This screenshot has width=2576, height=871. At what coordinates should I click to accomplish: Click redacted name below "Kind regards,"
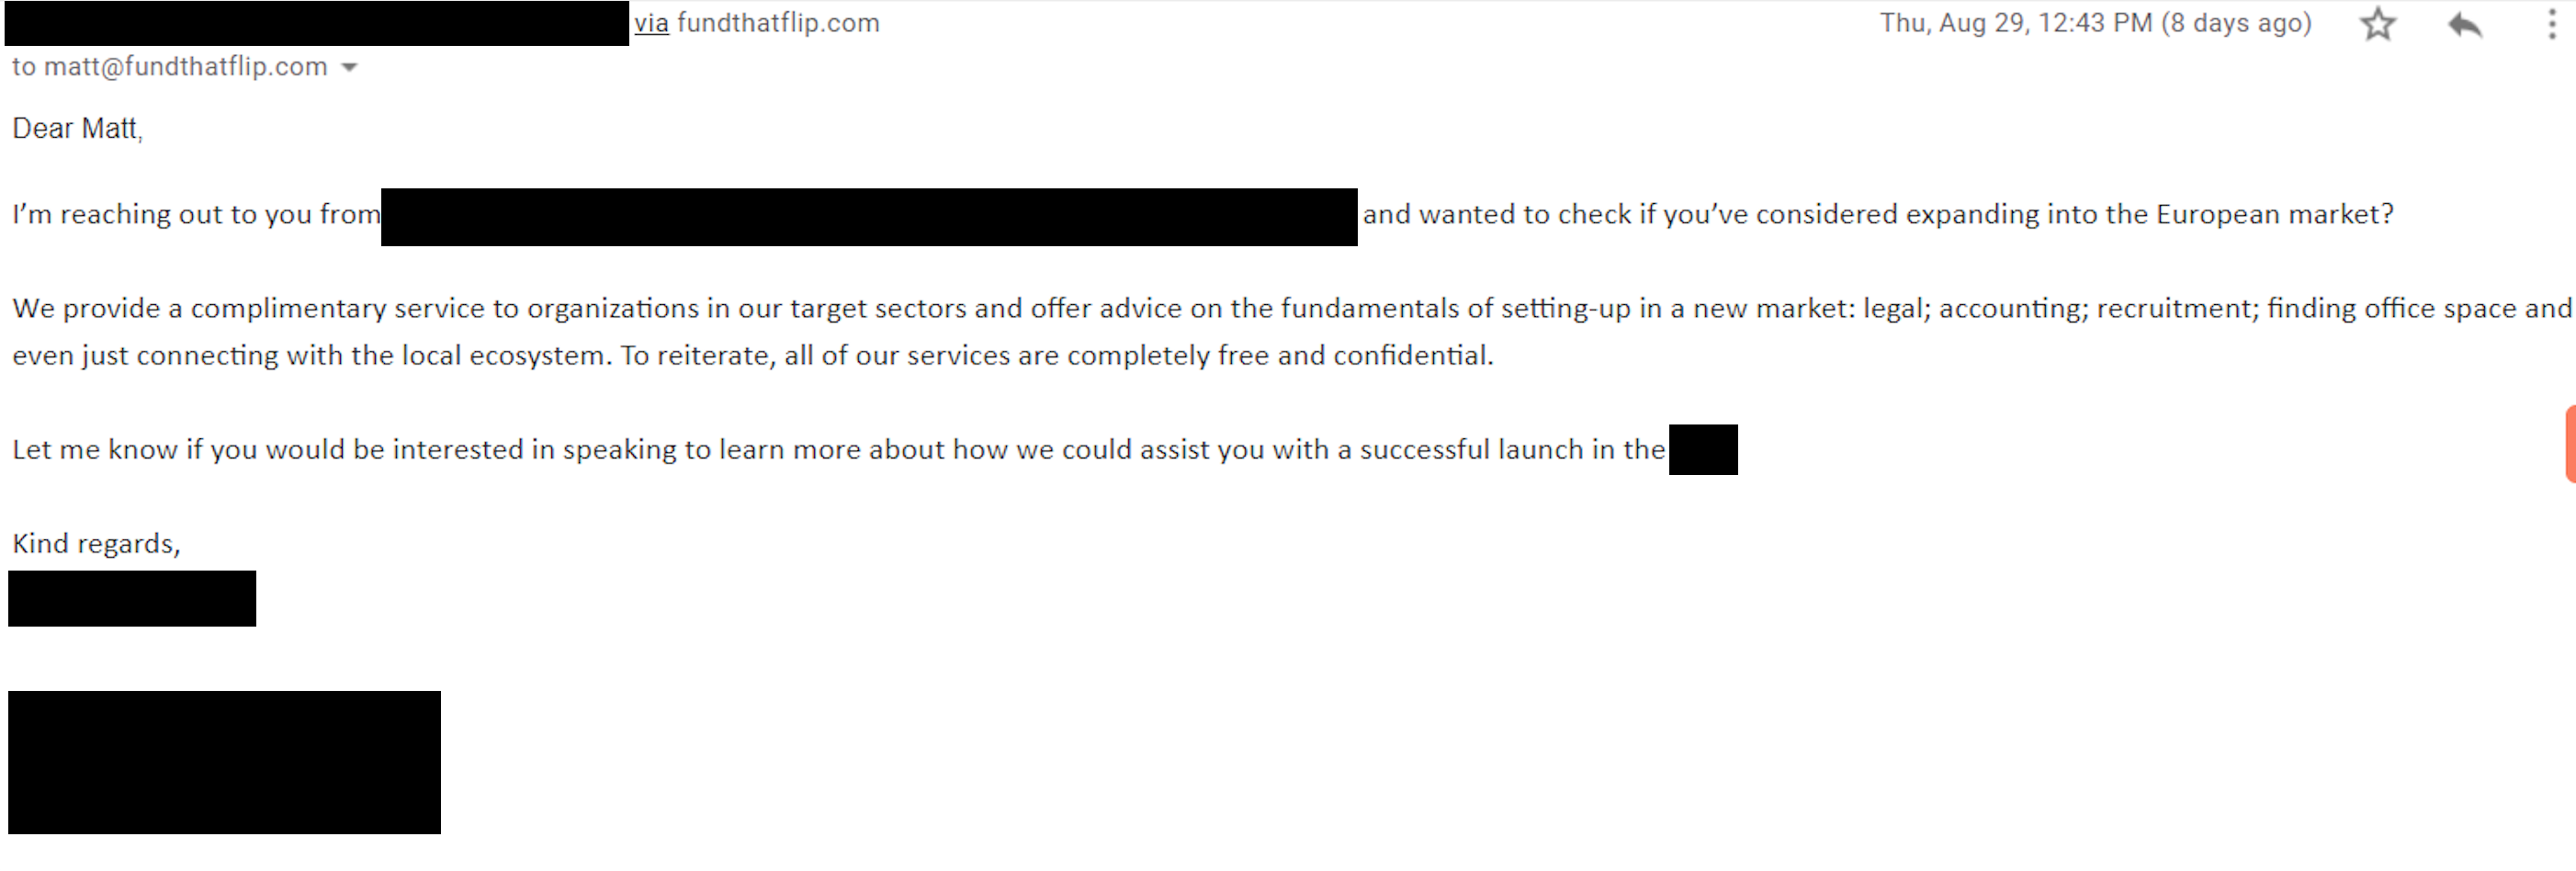[x=132, y=598]
